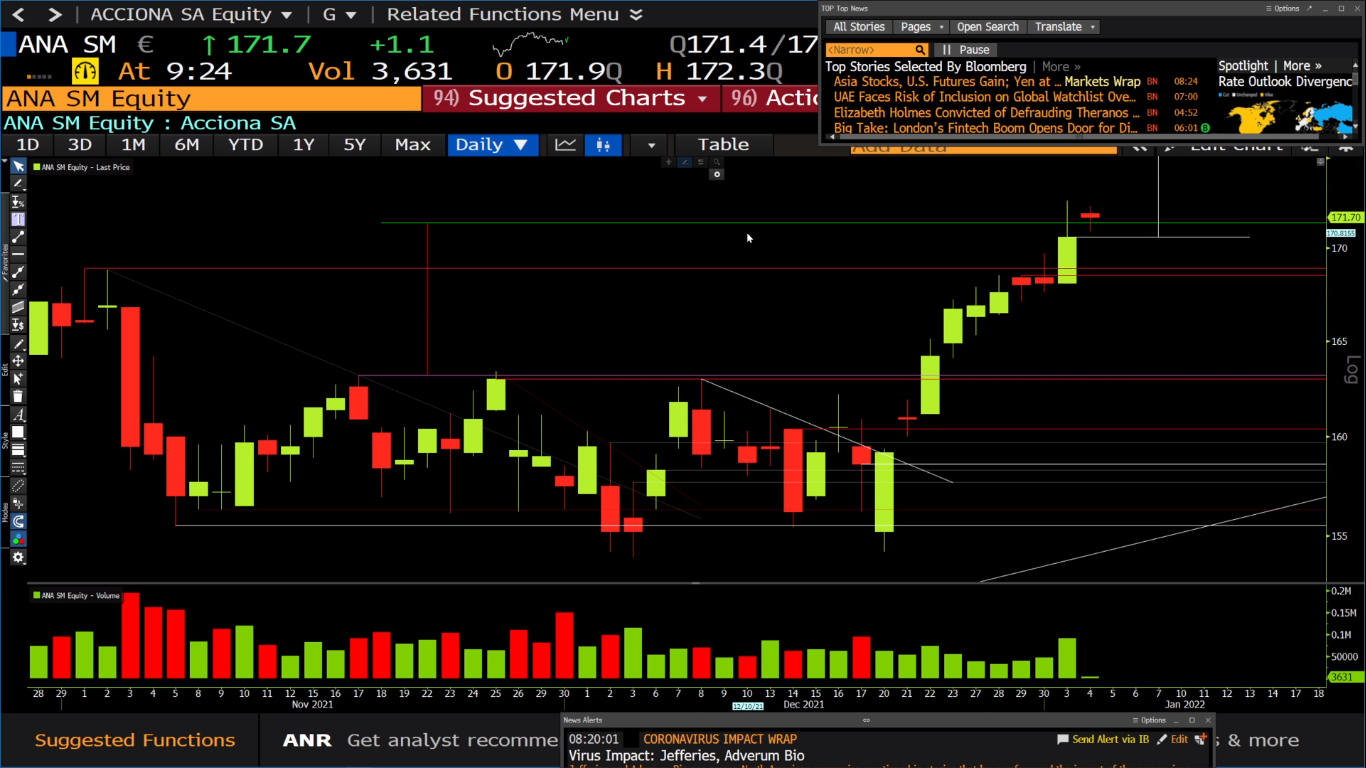Select the 6M time range
1366x768 pixels.
186,145
